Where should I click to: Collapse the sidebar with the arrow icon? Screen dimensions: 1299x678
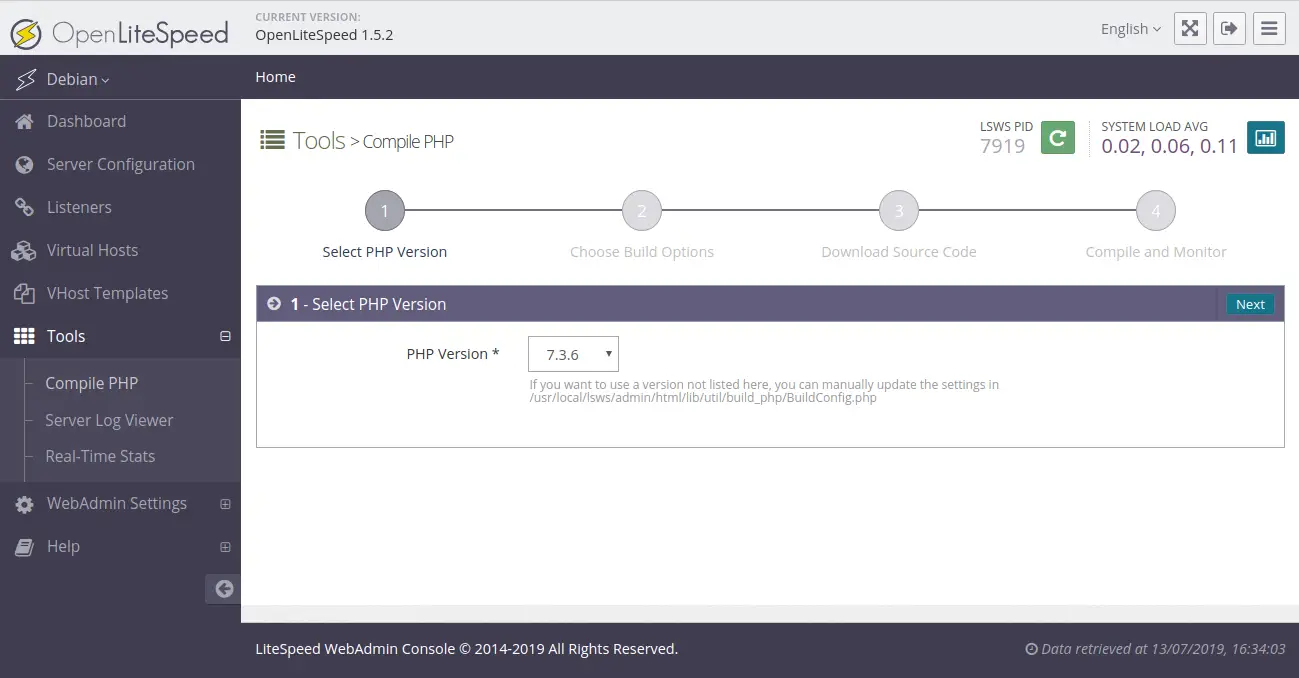click(224, 589)
